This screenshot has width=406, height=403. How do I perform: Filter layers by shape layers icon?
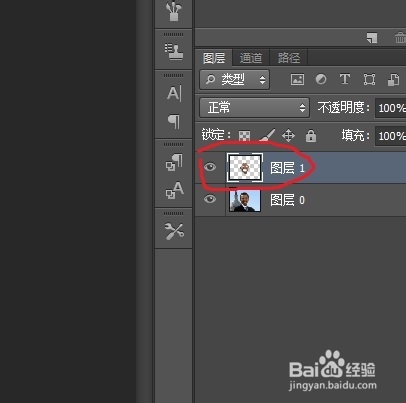tap(369, 80)
